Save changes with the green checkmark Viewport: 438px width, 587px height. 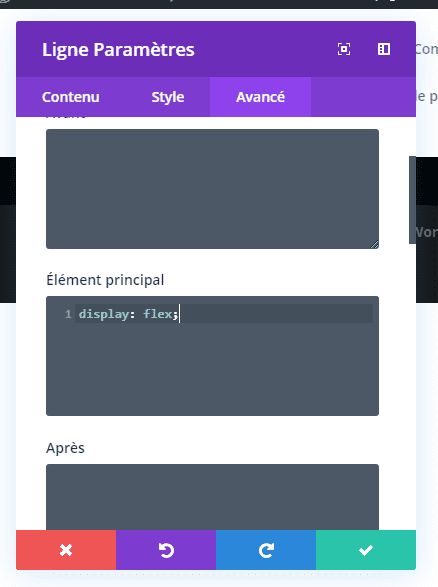tap(366, 550)
